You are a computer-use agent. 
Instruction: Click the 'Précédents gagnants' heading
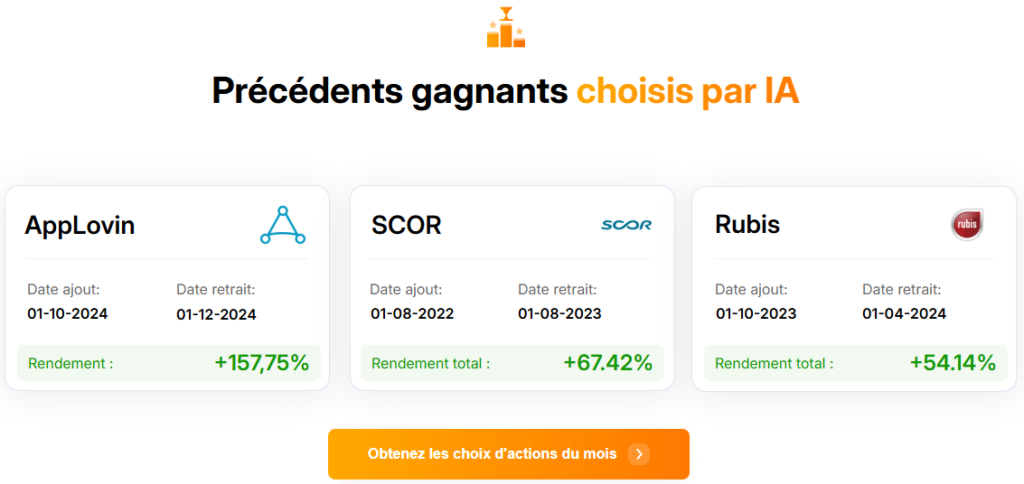pyautogui.click(x=390, y=91)
